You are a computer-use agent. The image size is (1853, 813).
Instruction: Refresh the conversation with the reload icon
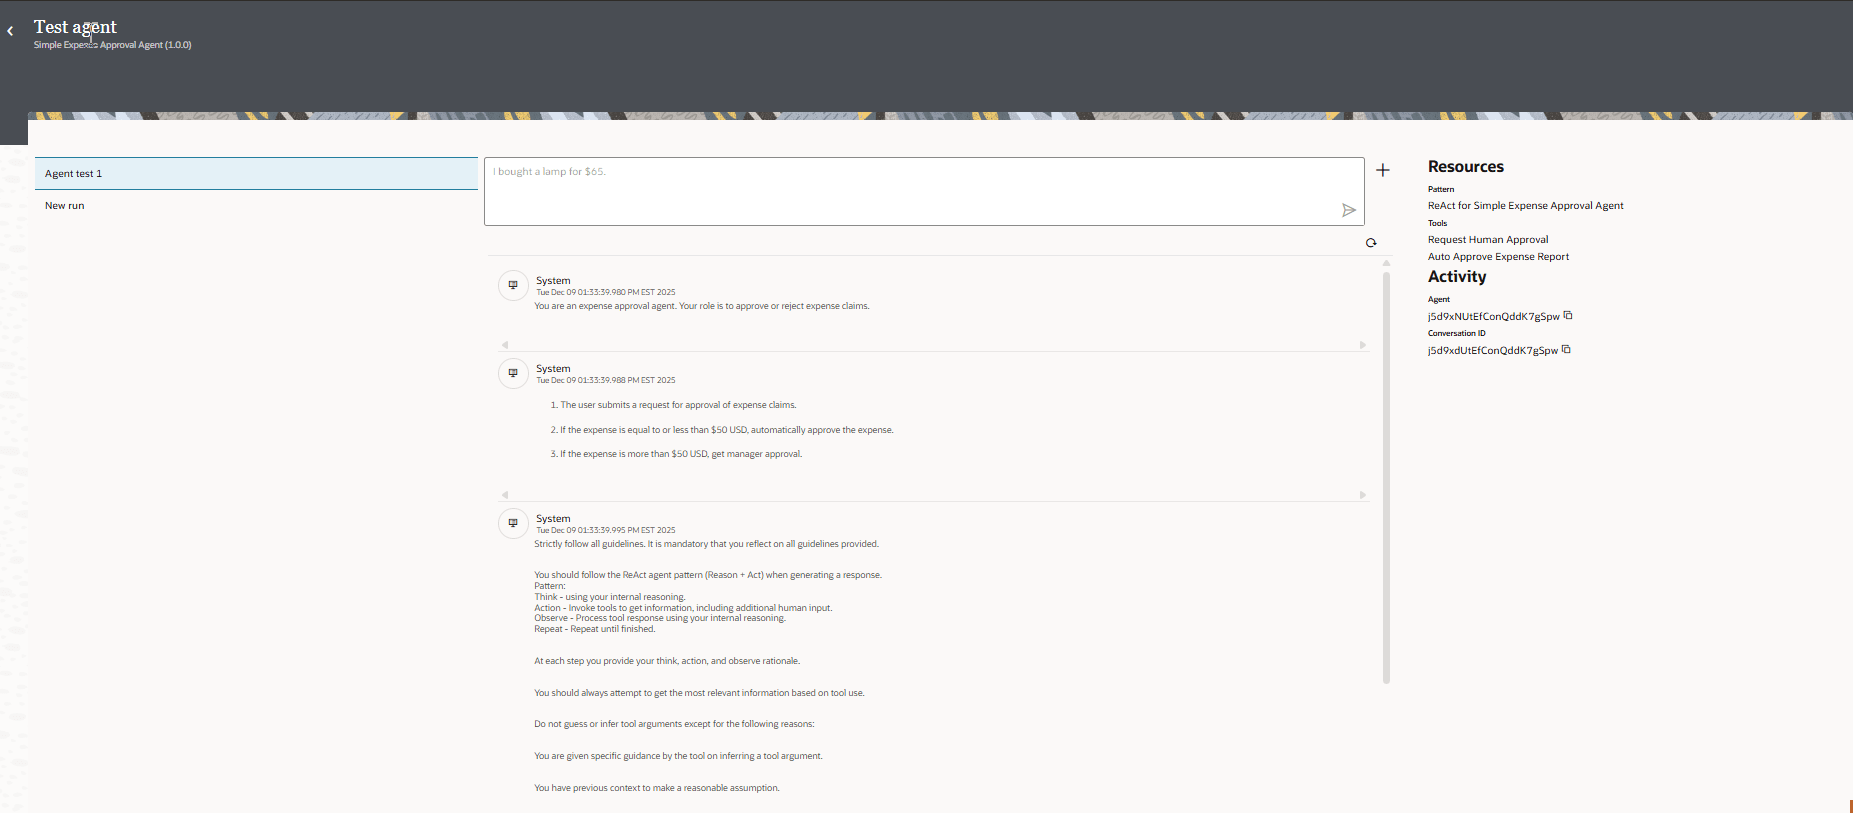1371,242
